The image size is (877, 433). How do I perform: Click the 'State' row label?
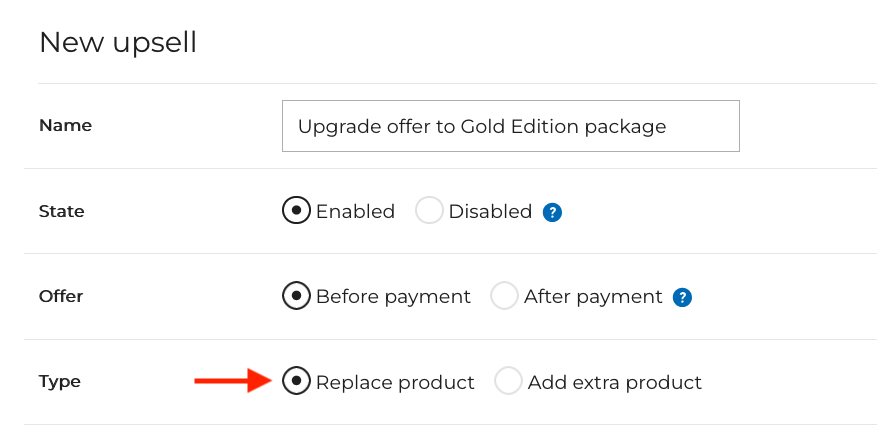(61, 212)
